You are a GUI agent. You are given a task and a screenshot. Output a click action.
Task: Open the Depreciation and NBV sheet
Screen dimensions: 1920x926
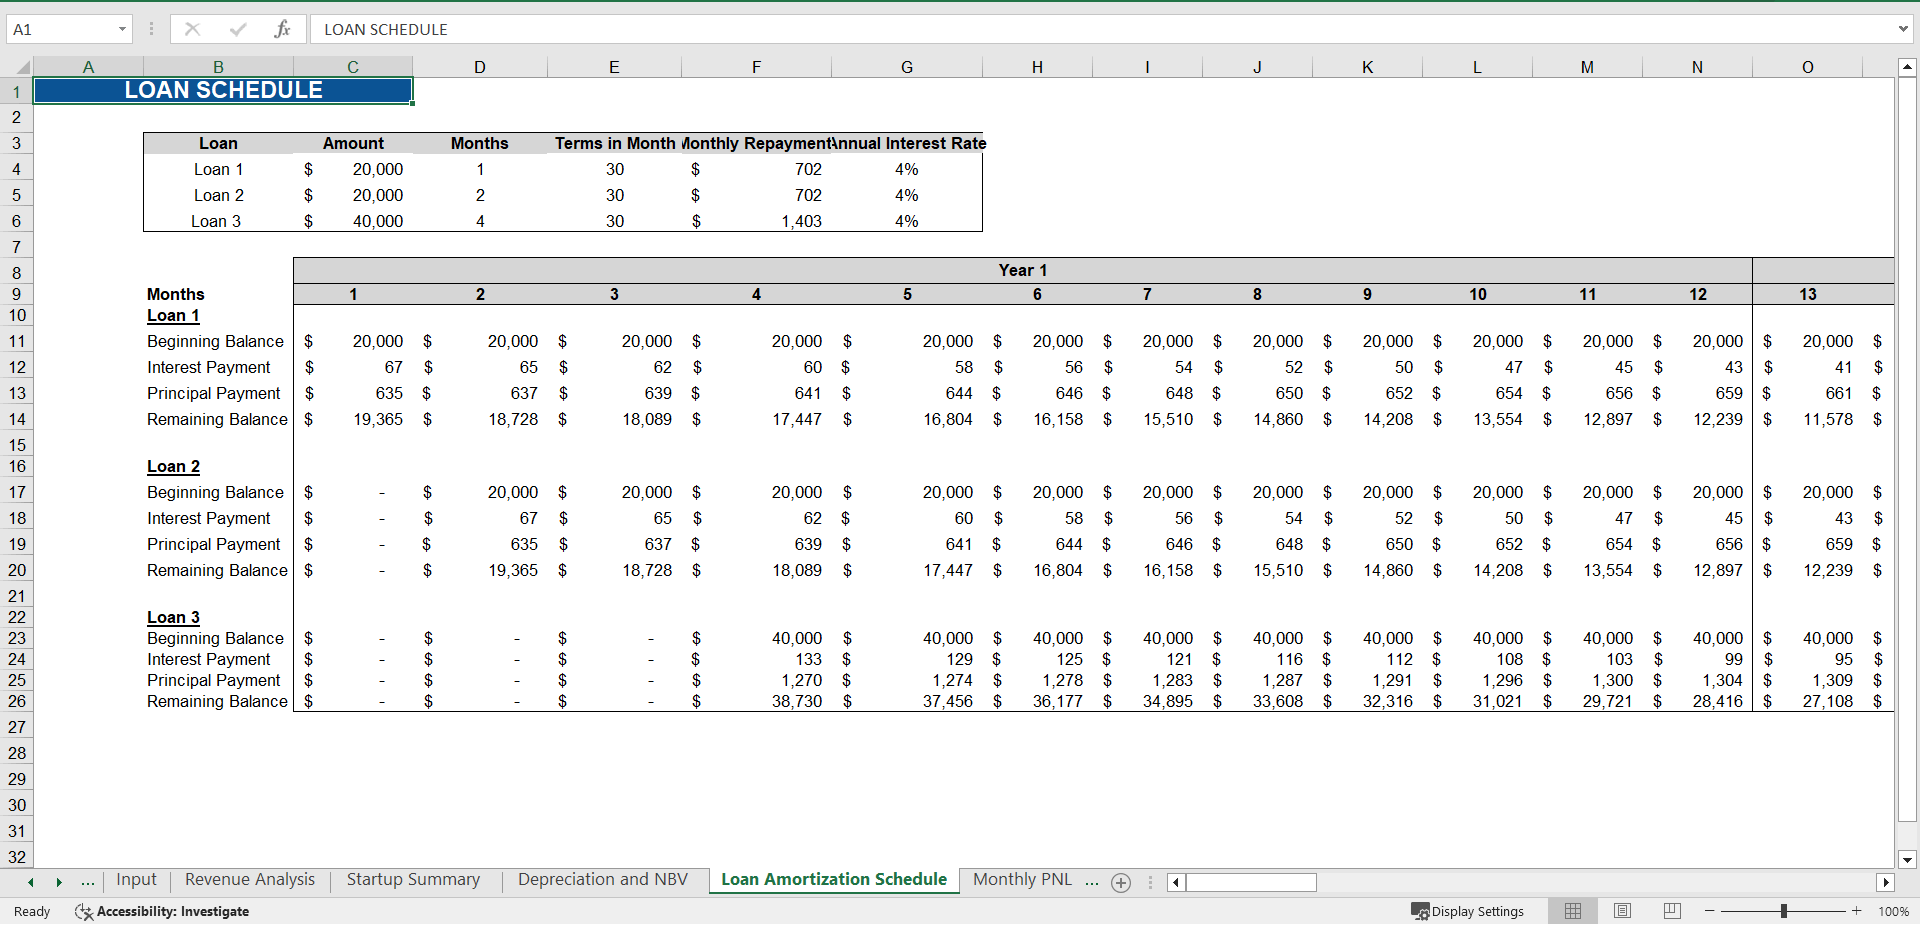coord(602,880)
